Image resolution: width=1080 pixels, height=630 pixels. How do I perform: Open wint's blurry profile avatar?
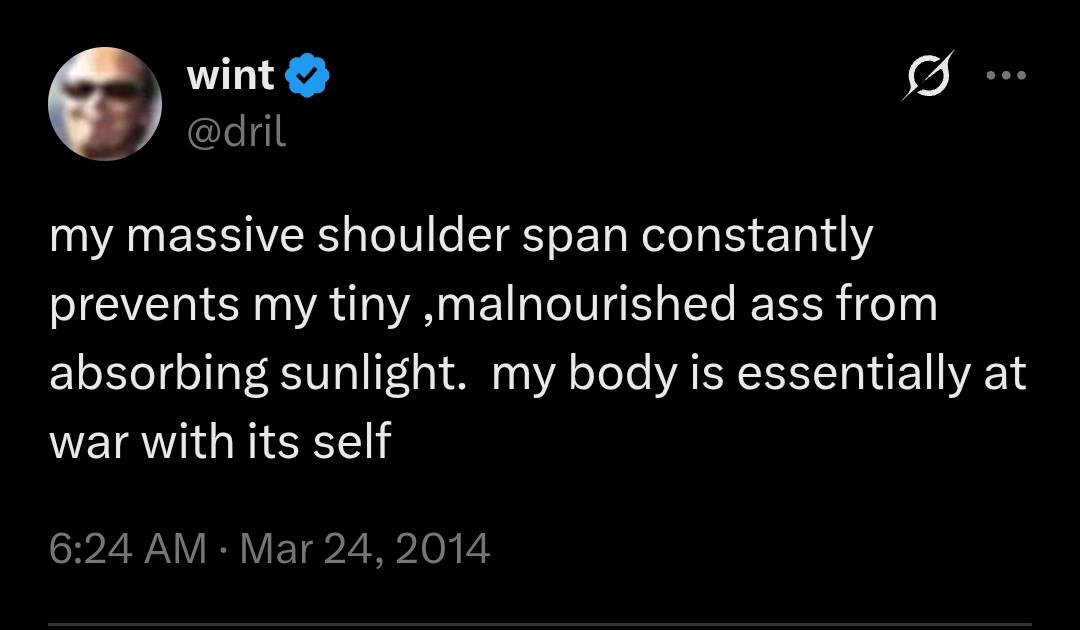[106, 105]
